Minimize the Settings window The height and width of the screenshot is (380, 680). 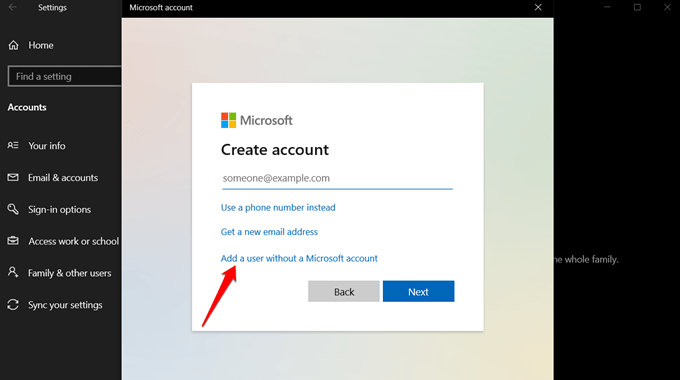tap(607, 7)
